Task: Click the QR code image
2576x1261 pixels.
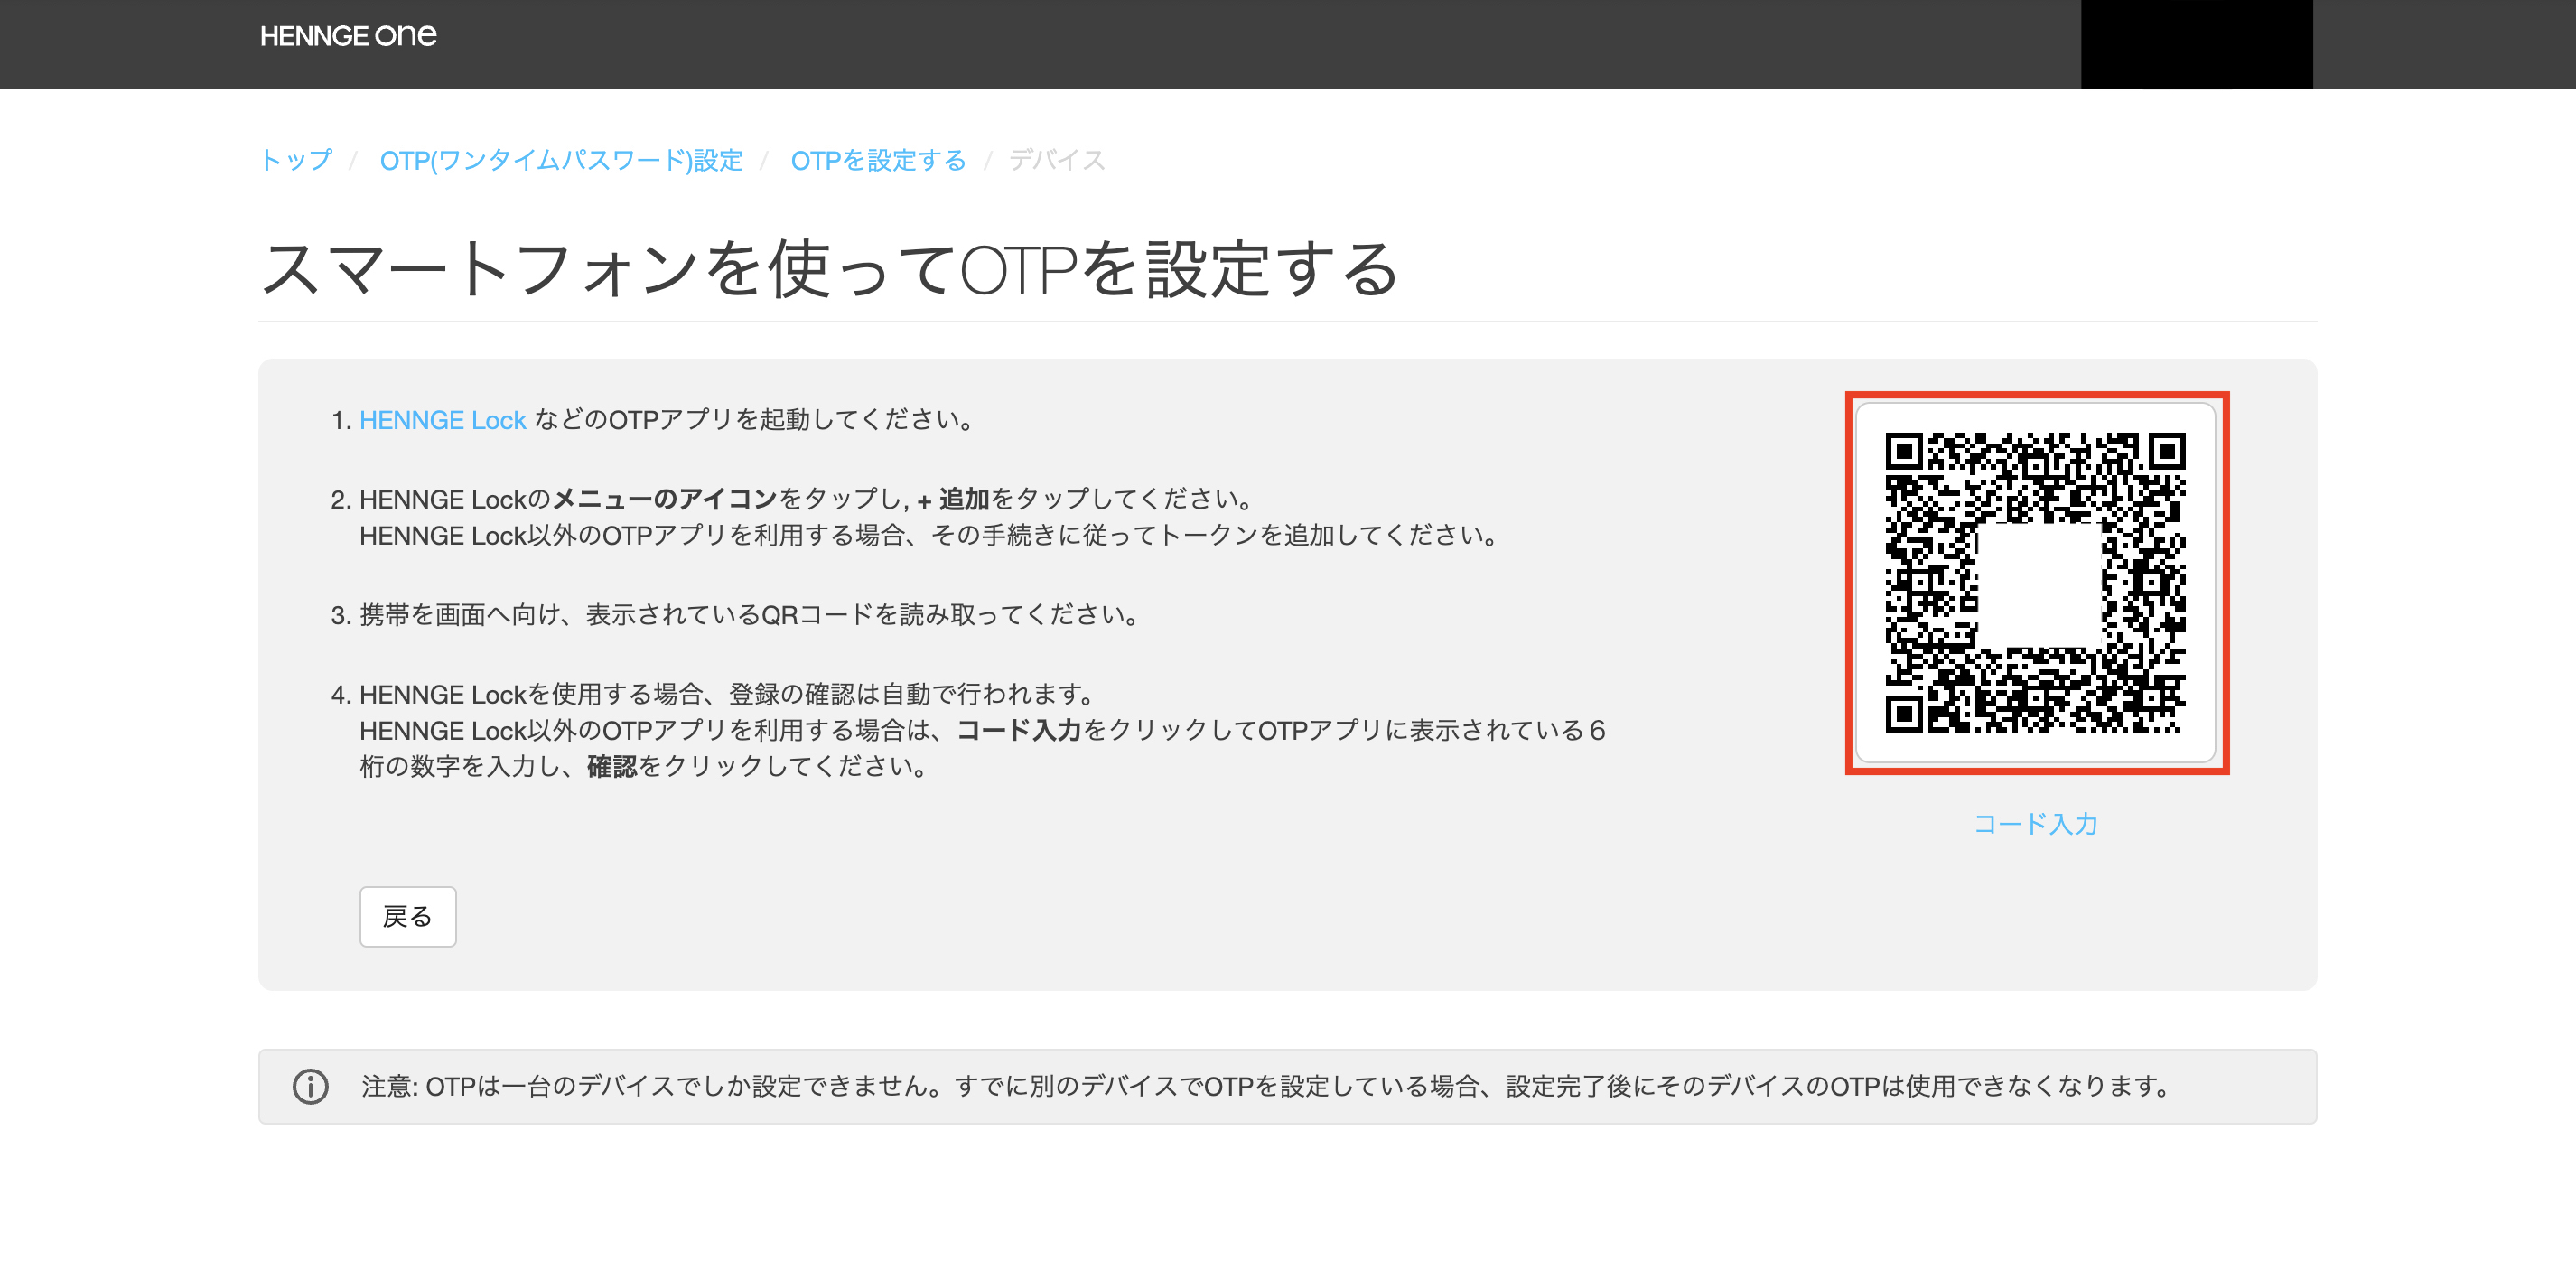Action: click(x=2035, y=583)
